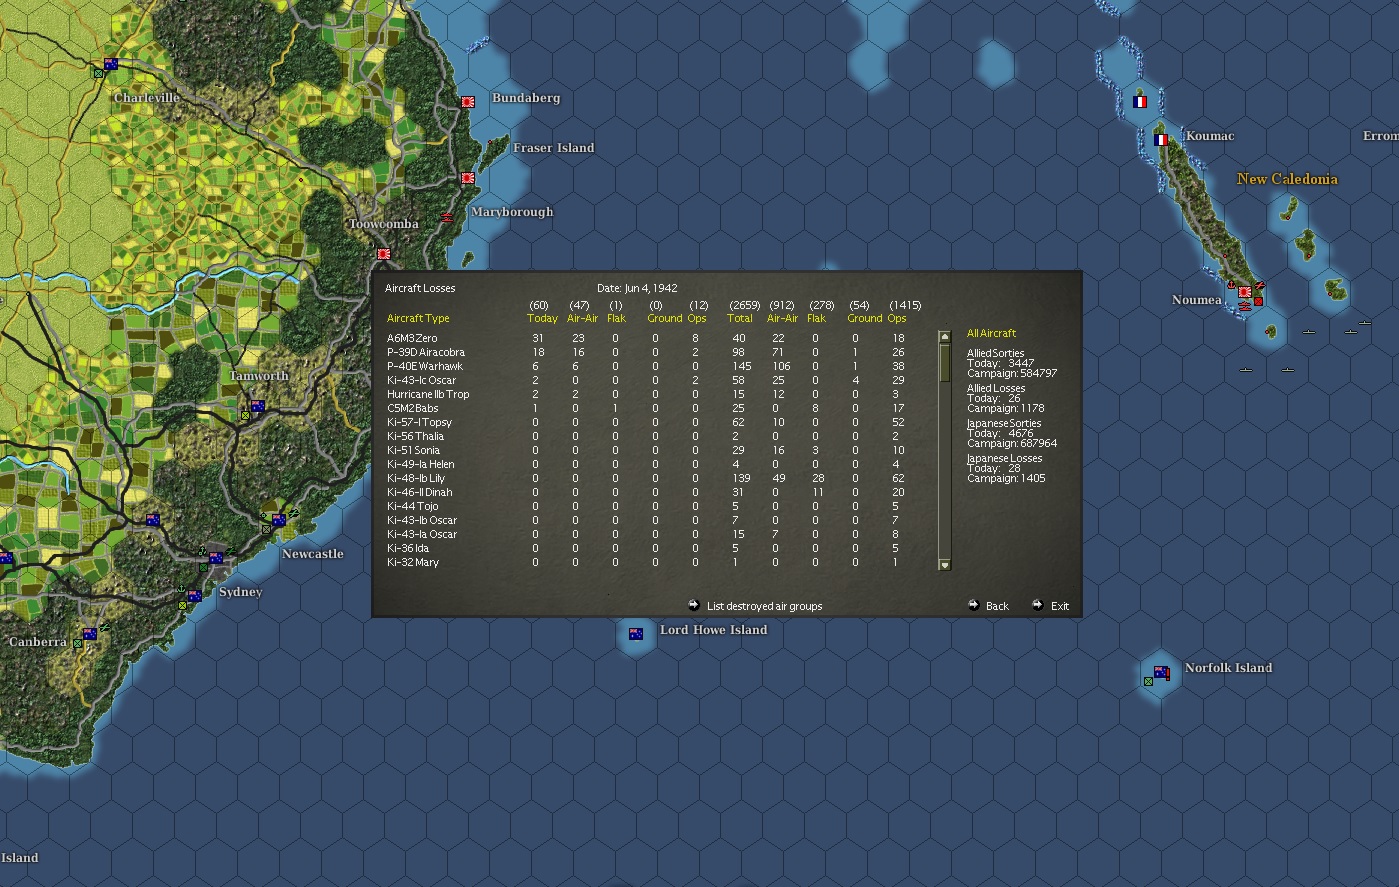Click the green unit marker at Charleville
The image size is (1399, 887).
[x=98, y=73]
